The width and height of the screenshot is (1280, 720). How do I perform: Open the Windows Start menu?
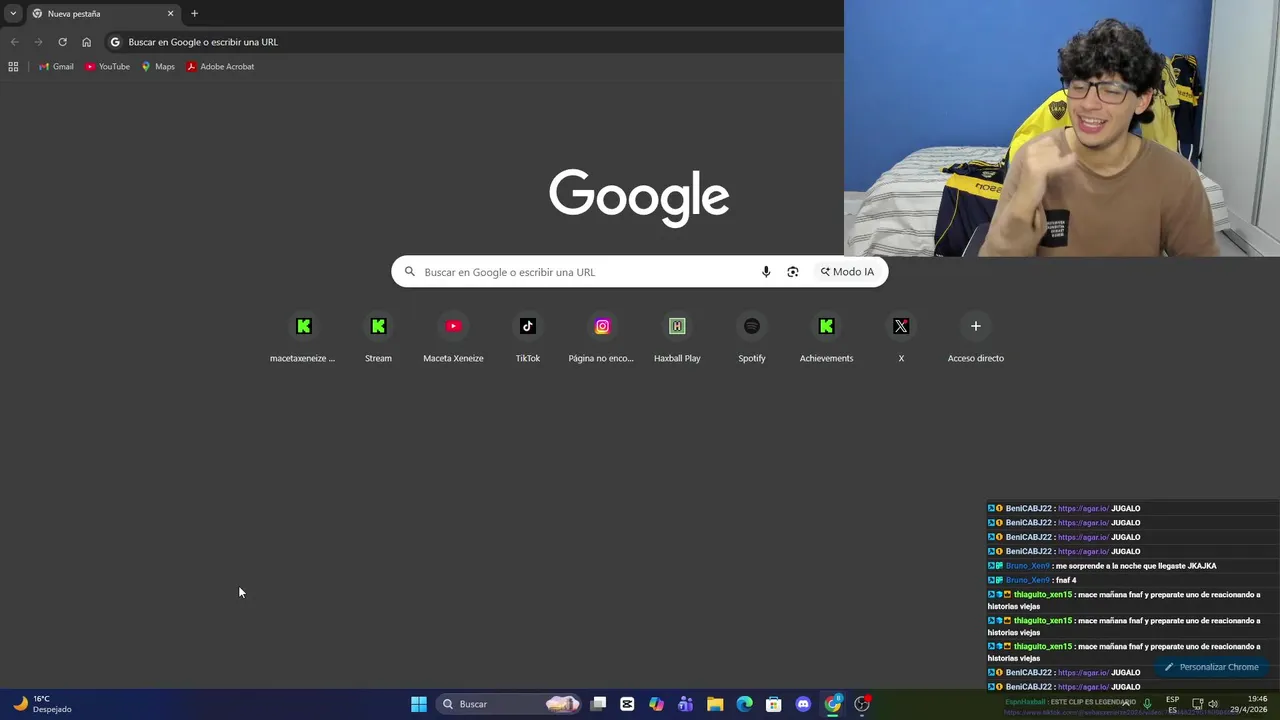coord(419,704)
